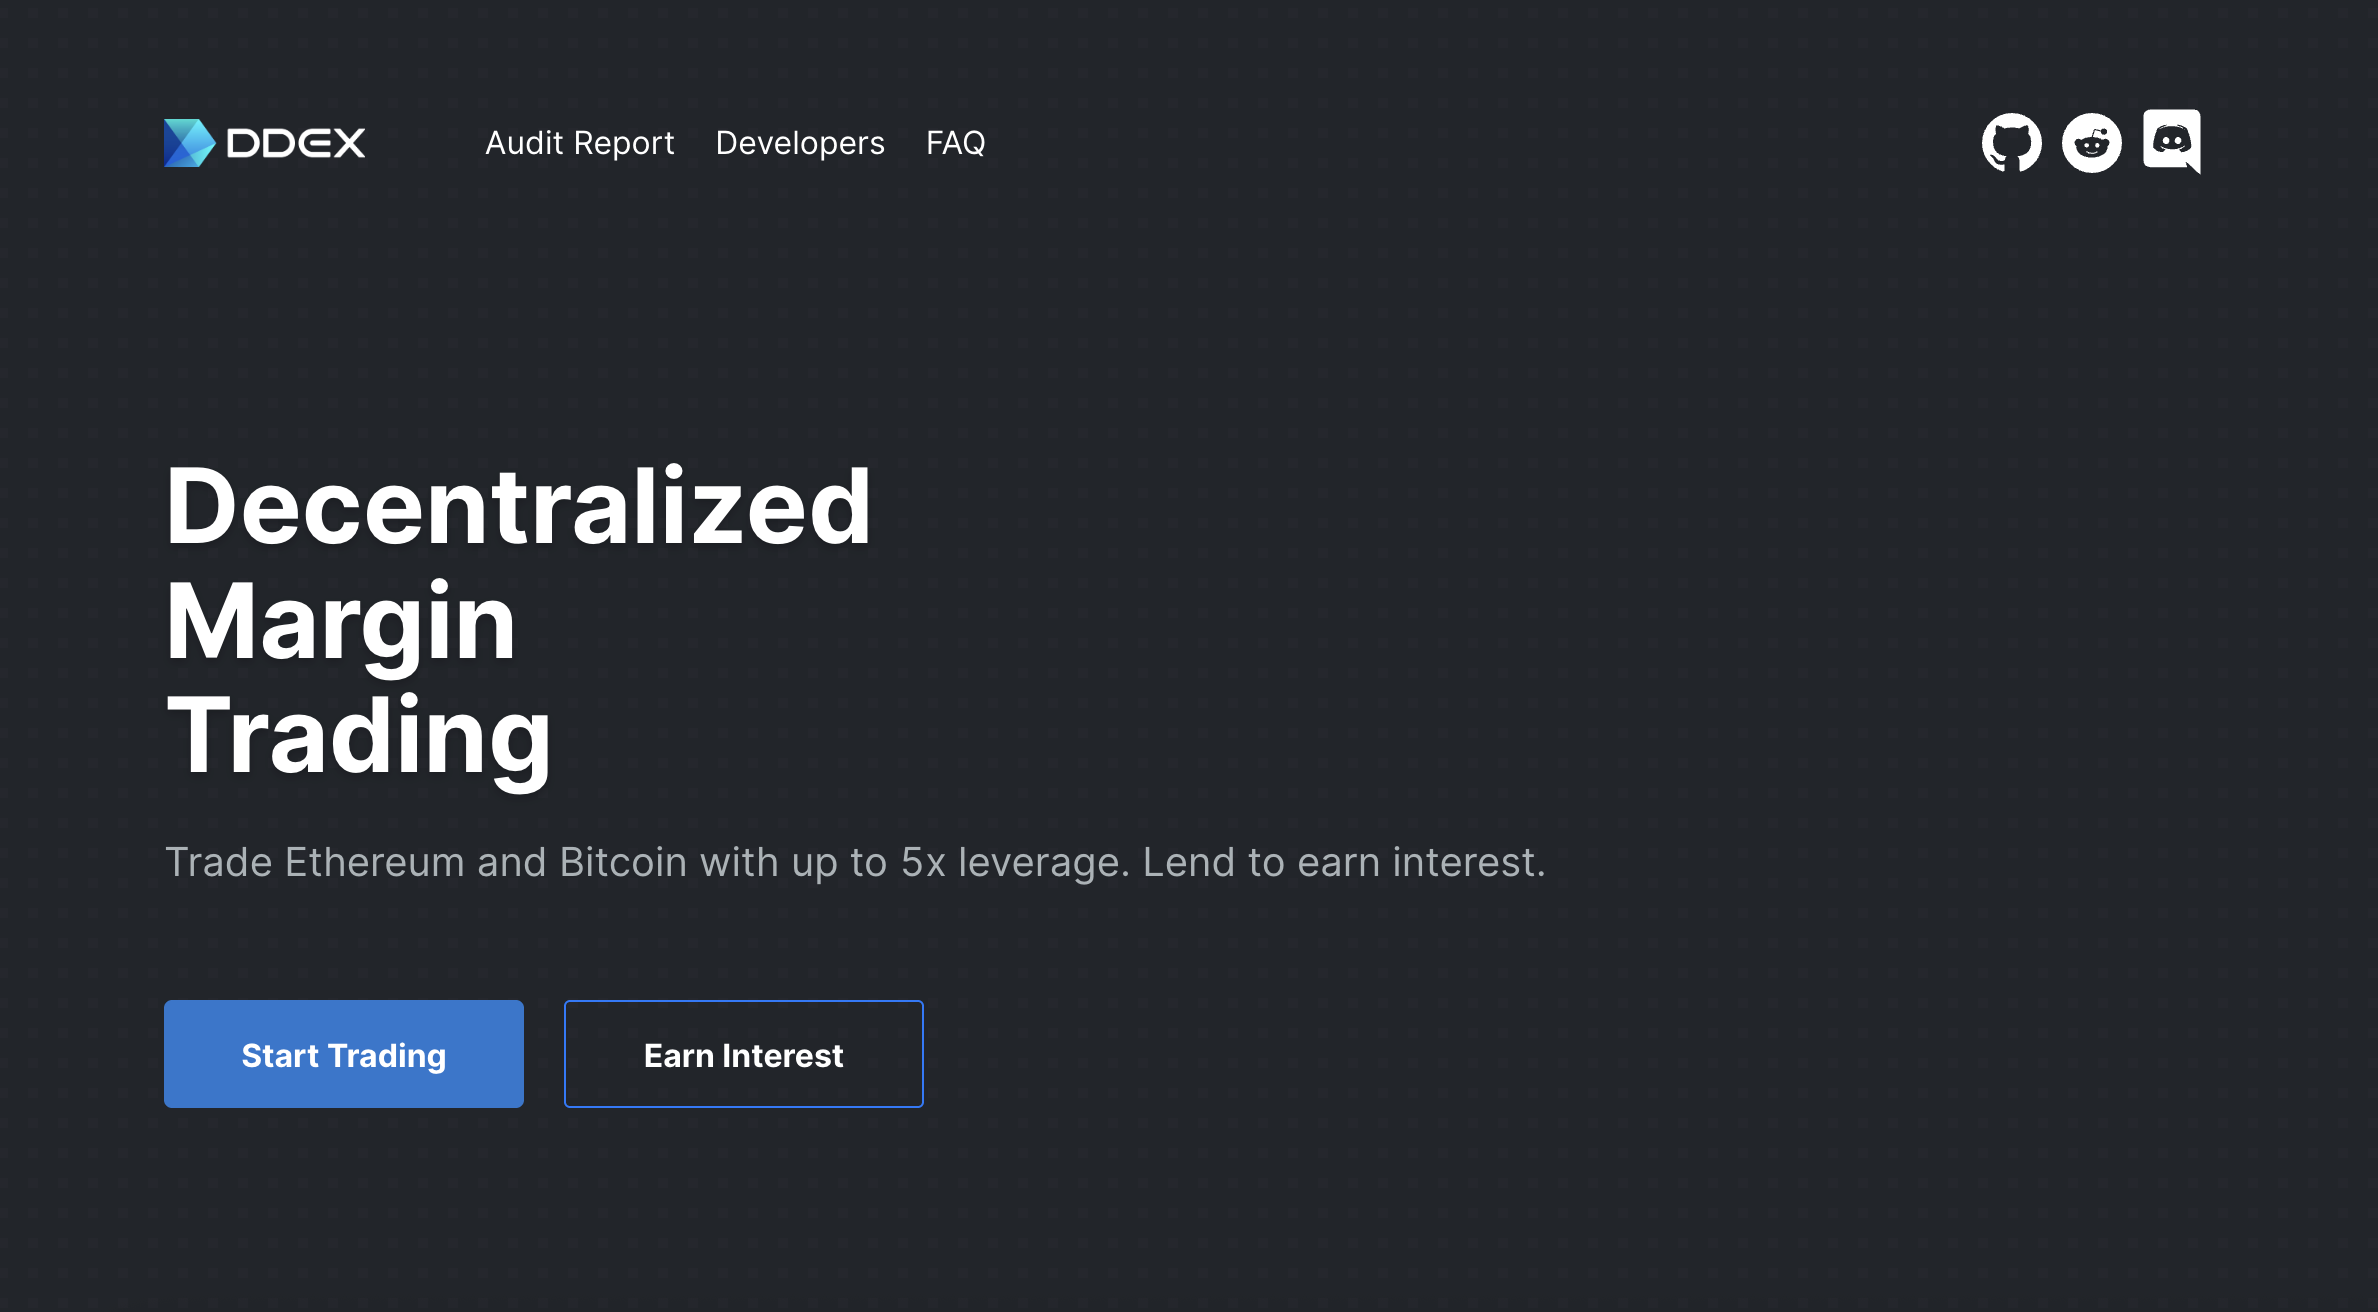Open the Discord chat icon

tap(2171, 141)
